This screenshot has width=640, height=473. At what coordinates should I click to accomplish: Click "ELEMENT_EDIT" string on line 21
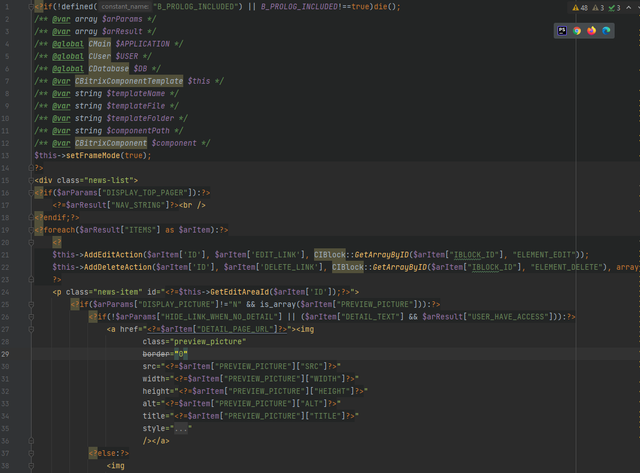click(544, 255)
